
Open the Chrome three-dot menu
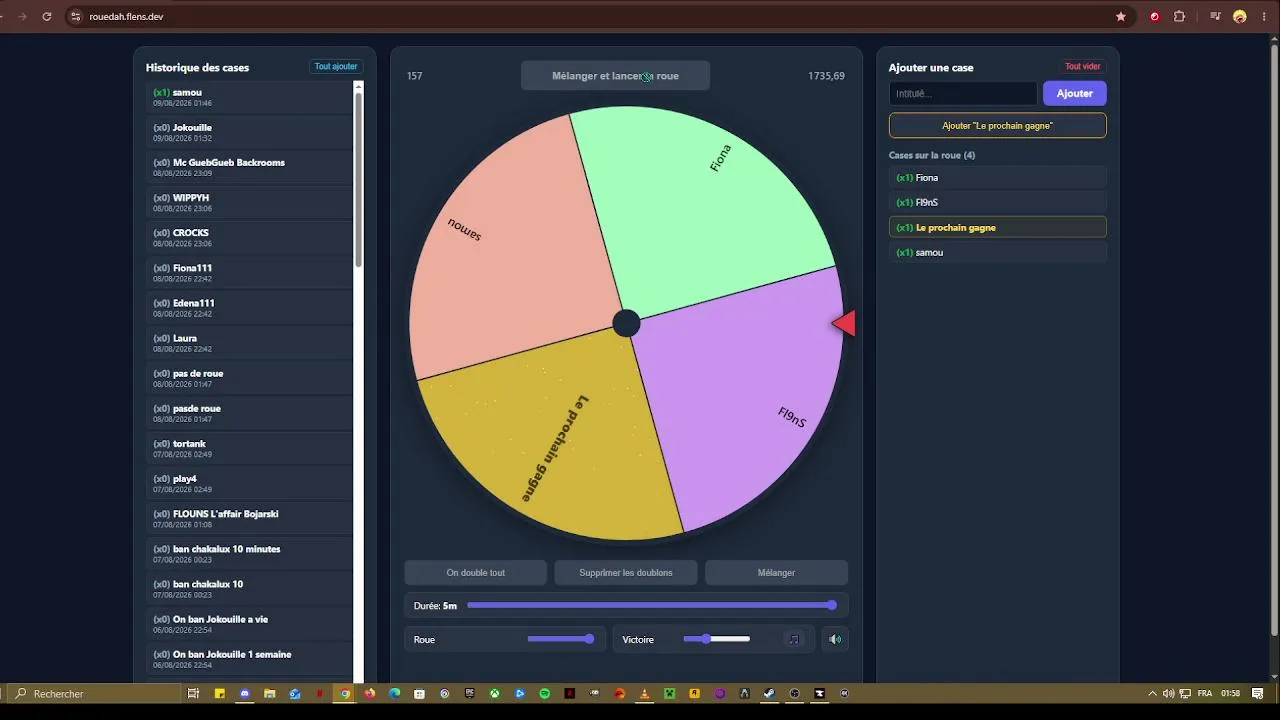pos(1264,16)
